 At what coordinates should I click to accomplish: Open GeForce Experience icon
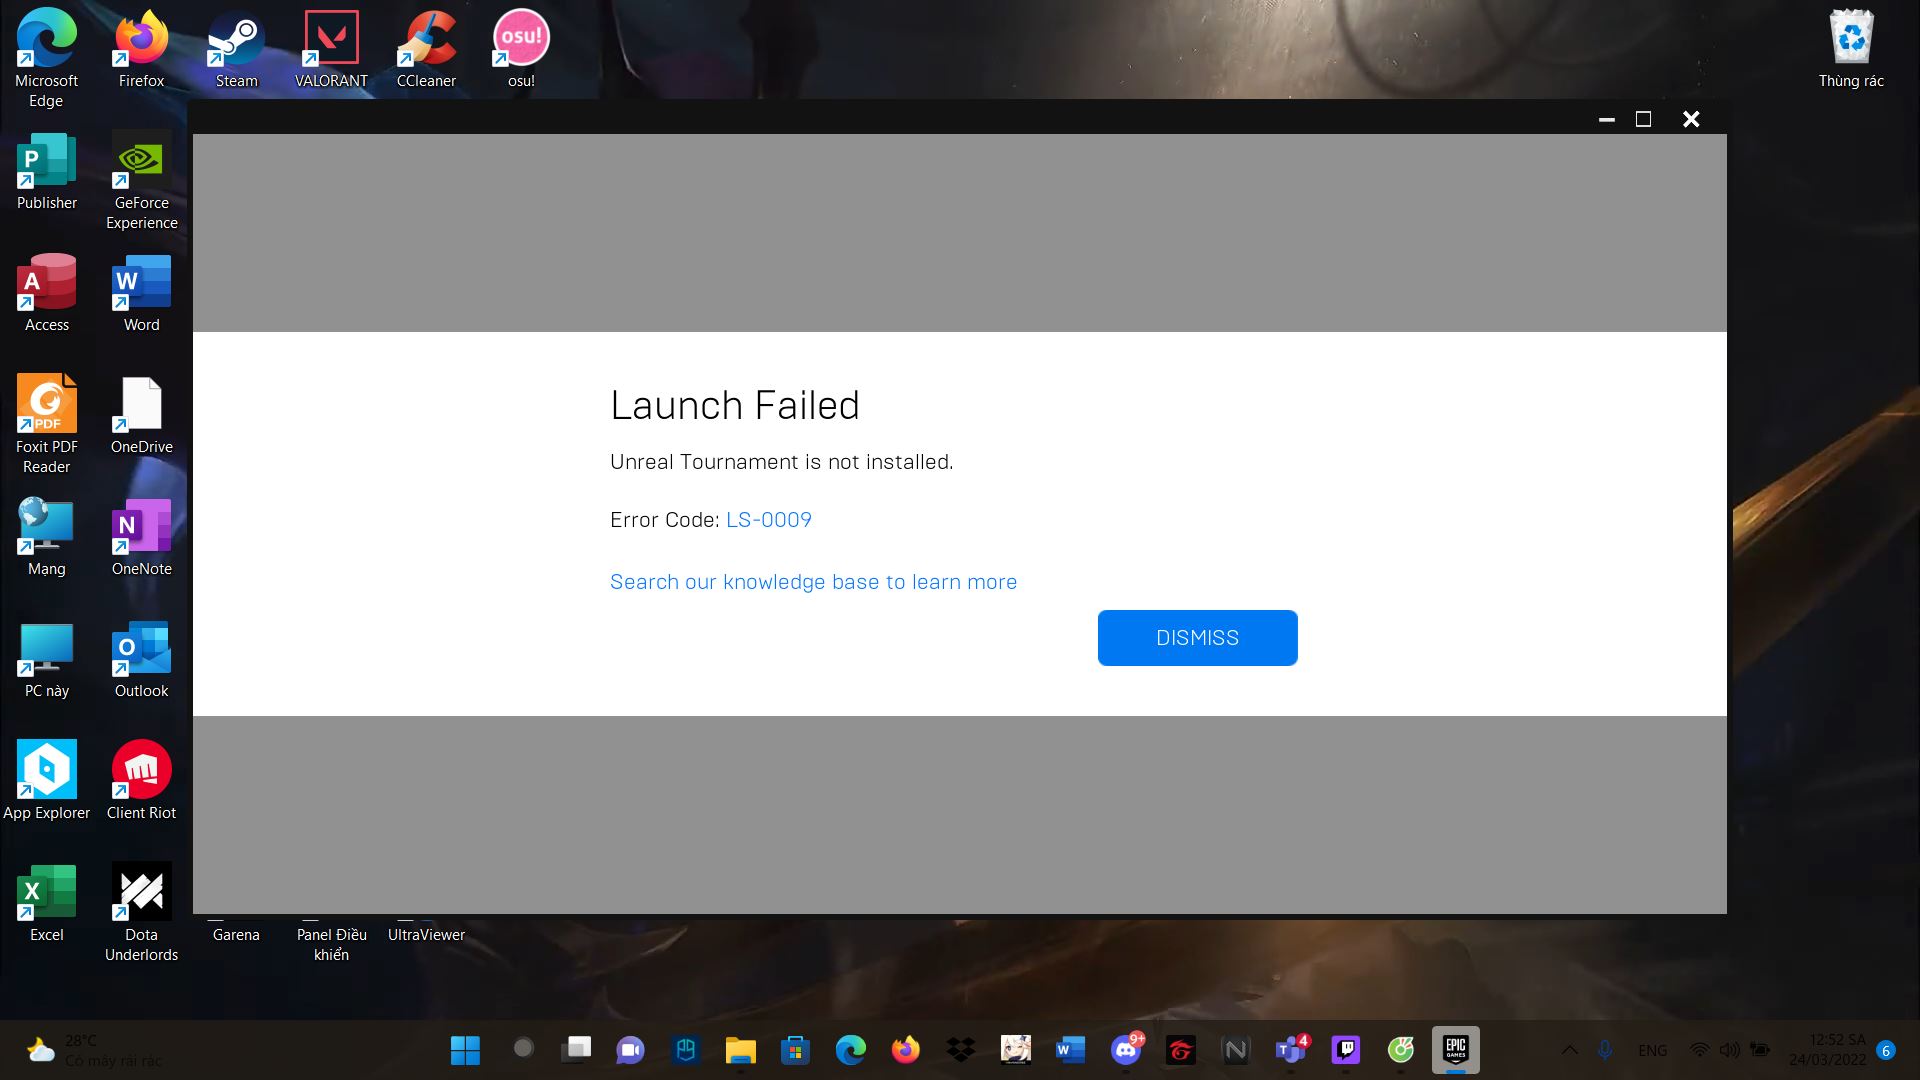click(x=141, y=169)
